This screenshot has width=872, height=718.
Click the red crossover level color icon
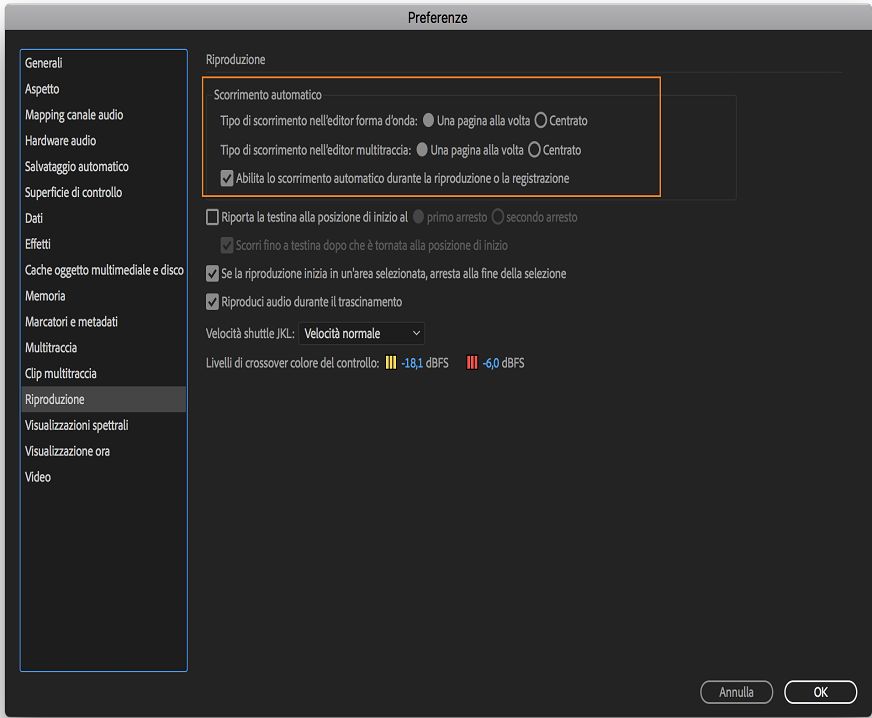tap(472, 363)
